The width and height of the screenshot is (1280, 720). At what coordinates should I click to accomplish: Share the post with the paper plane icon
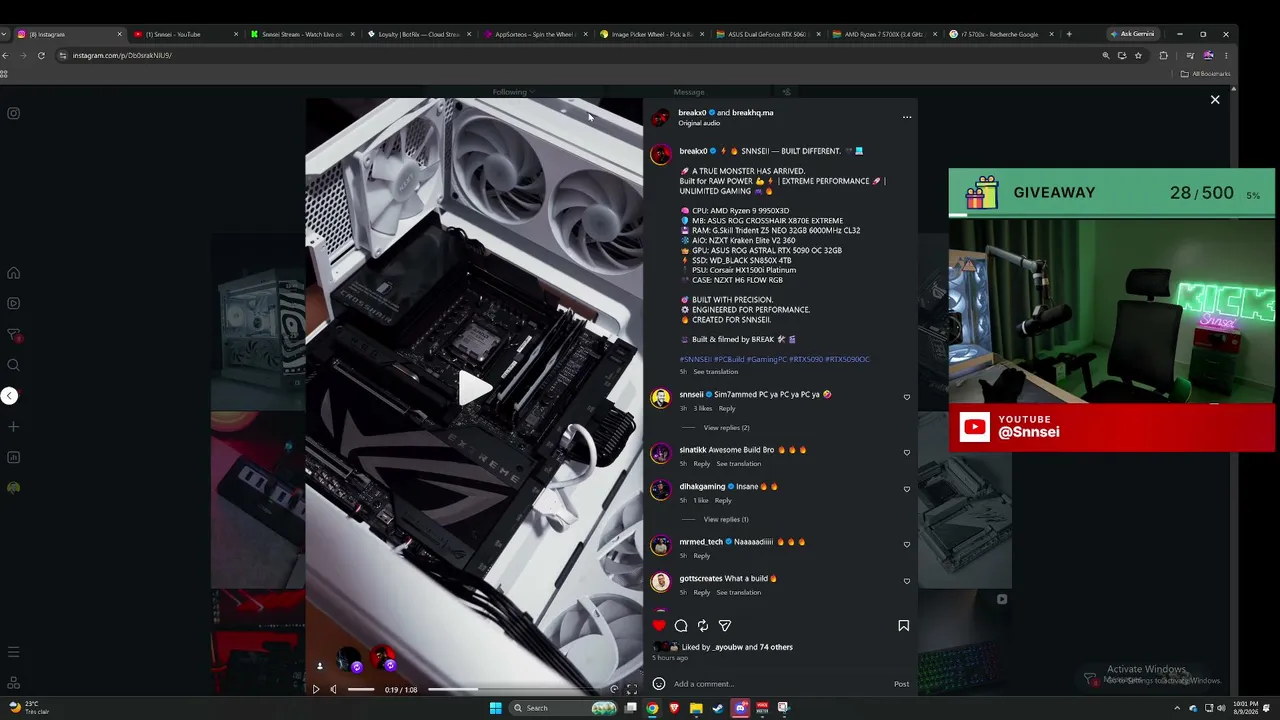pos(725,626)
